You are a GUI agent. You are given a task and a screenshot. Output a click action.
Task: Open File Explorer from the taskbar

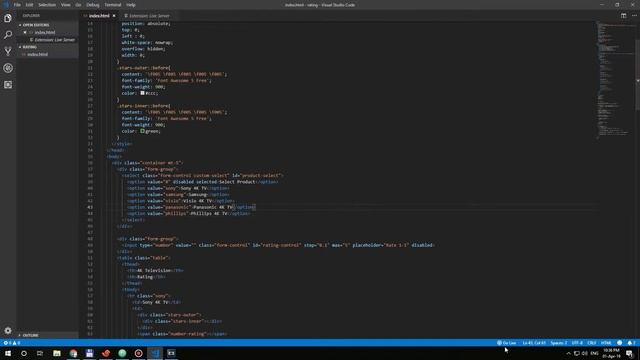(x=57, y=353)
